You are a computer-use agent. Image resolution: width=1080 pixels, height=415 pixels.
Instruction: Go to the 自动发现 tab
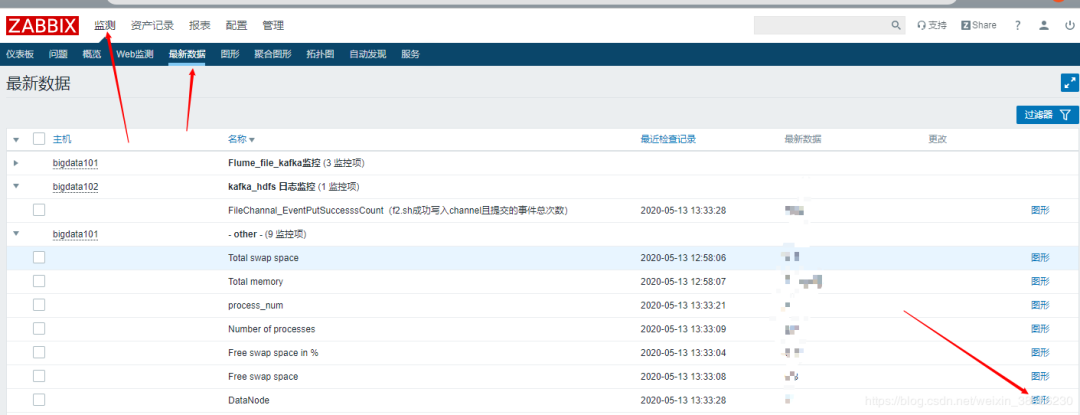[x=368, y=54]
